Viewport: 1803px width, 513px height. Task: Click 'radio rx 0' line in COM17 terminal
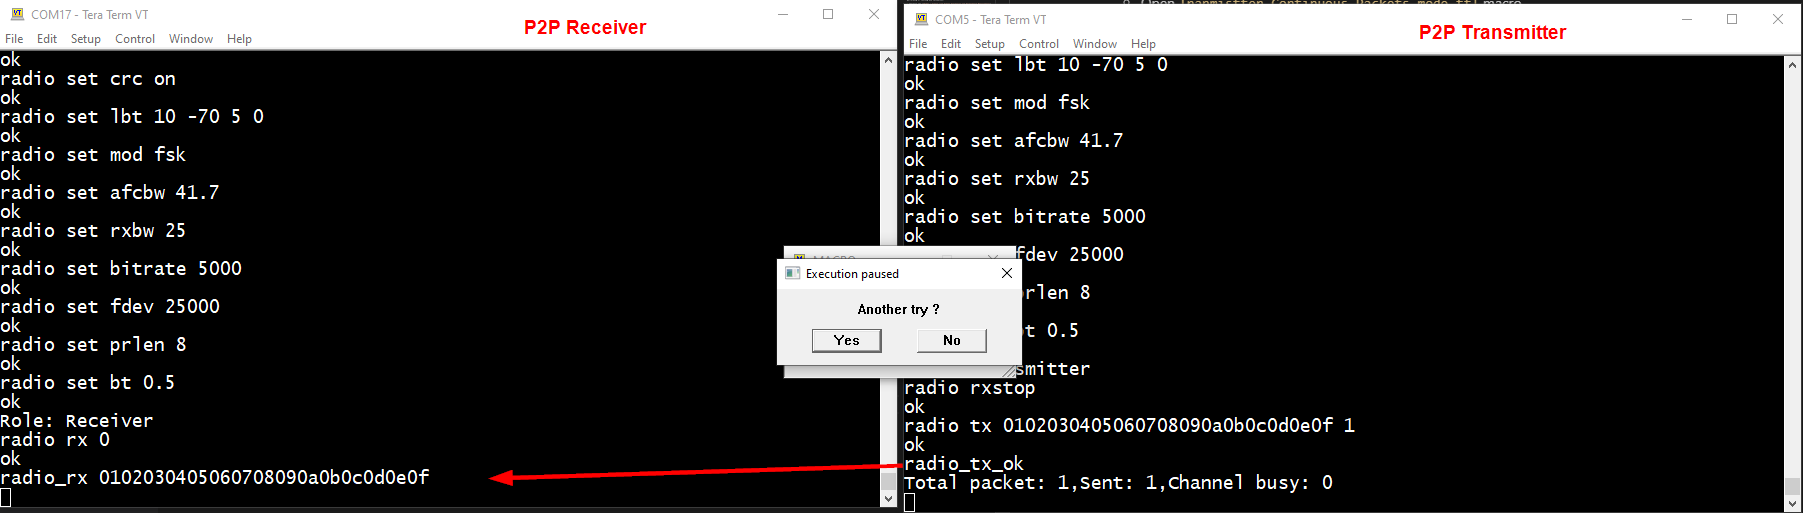55,440
